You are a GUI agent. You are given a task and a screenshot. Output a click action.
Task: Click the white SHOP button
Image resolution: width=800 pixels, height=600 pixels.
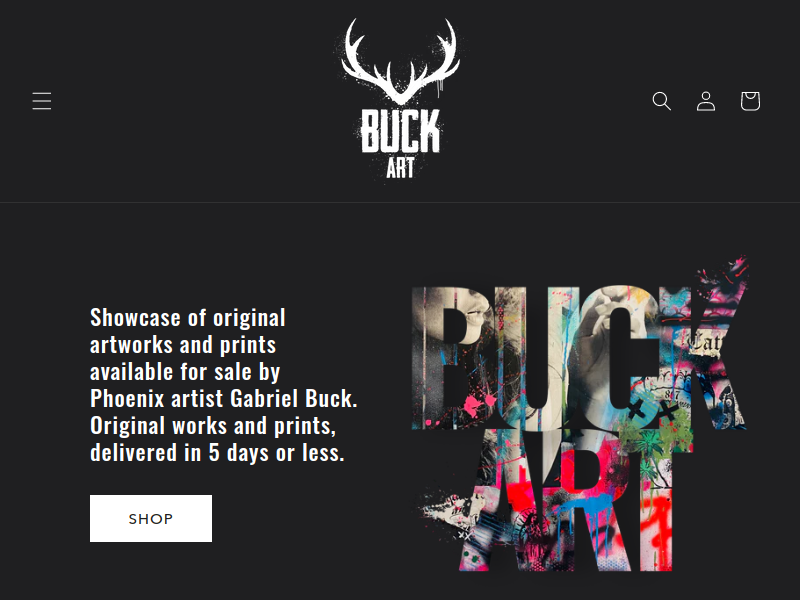(151, 518)
